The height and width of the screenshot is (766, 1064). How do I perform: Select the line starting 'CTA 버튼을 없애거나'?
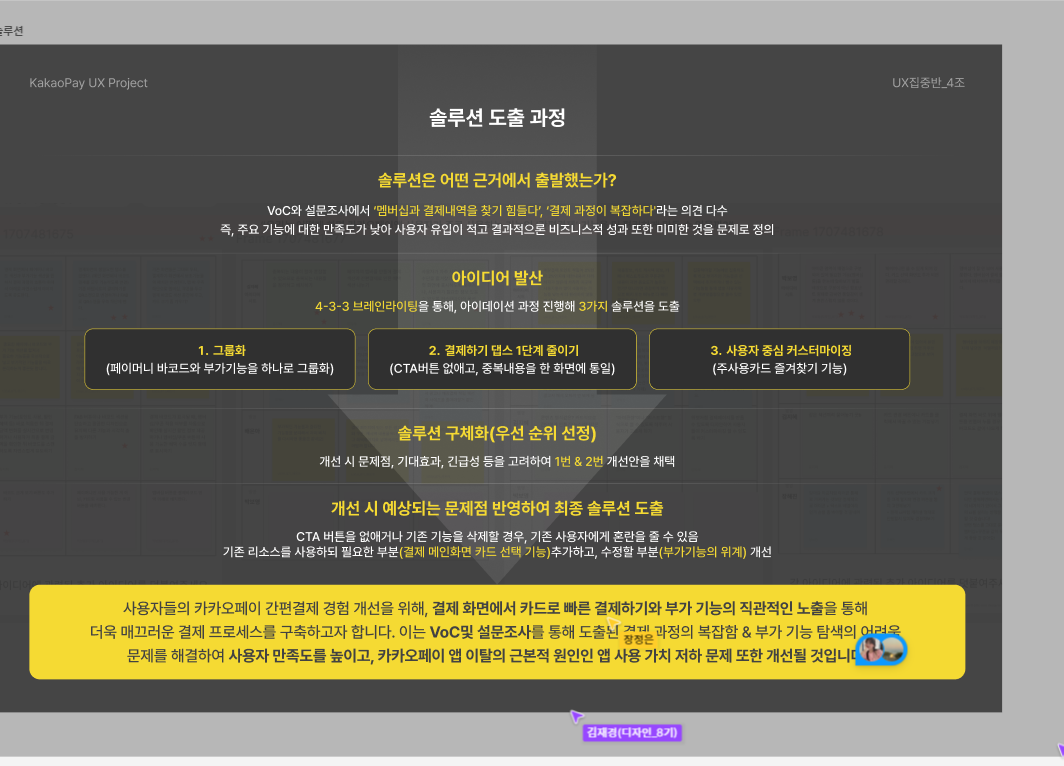tap(497, 536)
